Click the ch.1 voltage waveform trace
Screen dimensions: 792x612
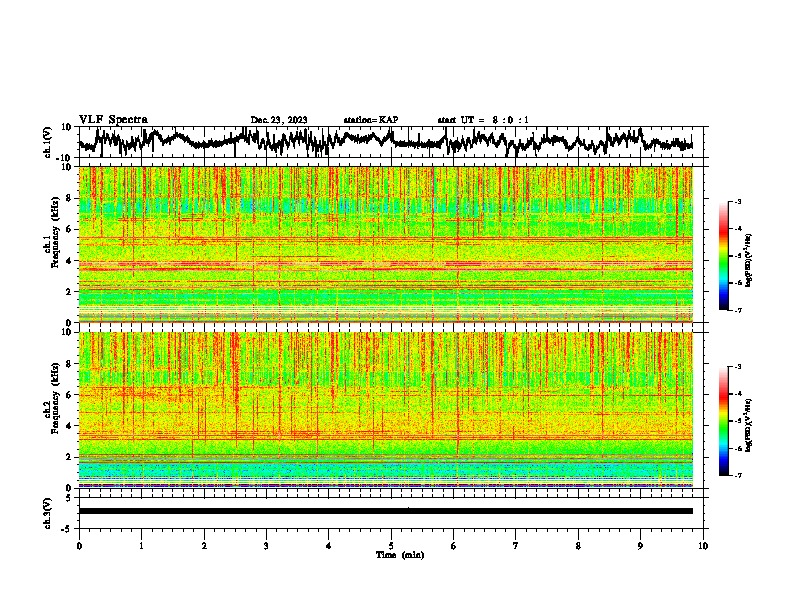pyautogui.click(x=385, y=142)
